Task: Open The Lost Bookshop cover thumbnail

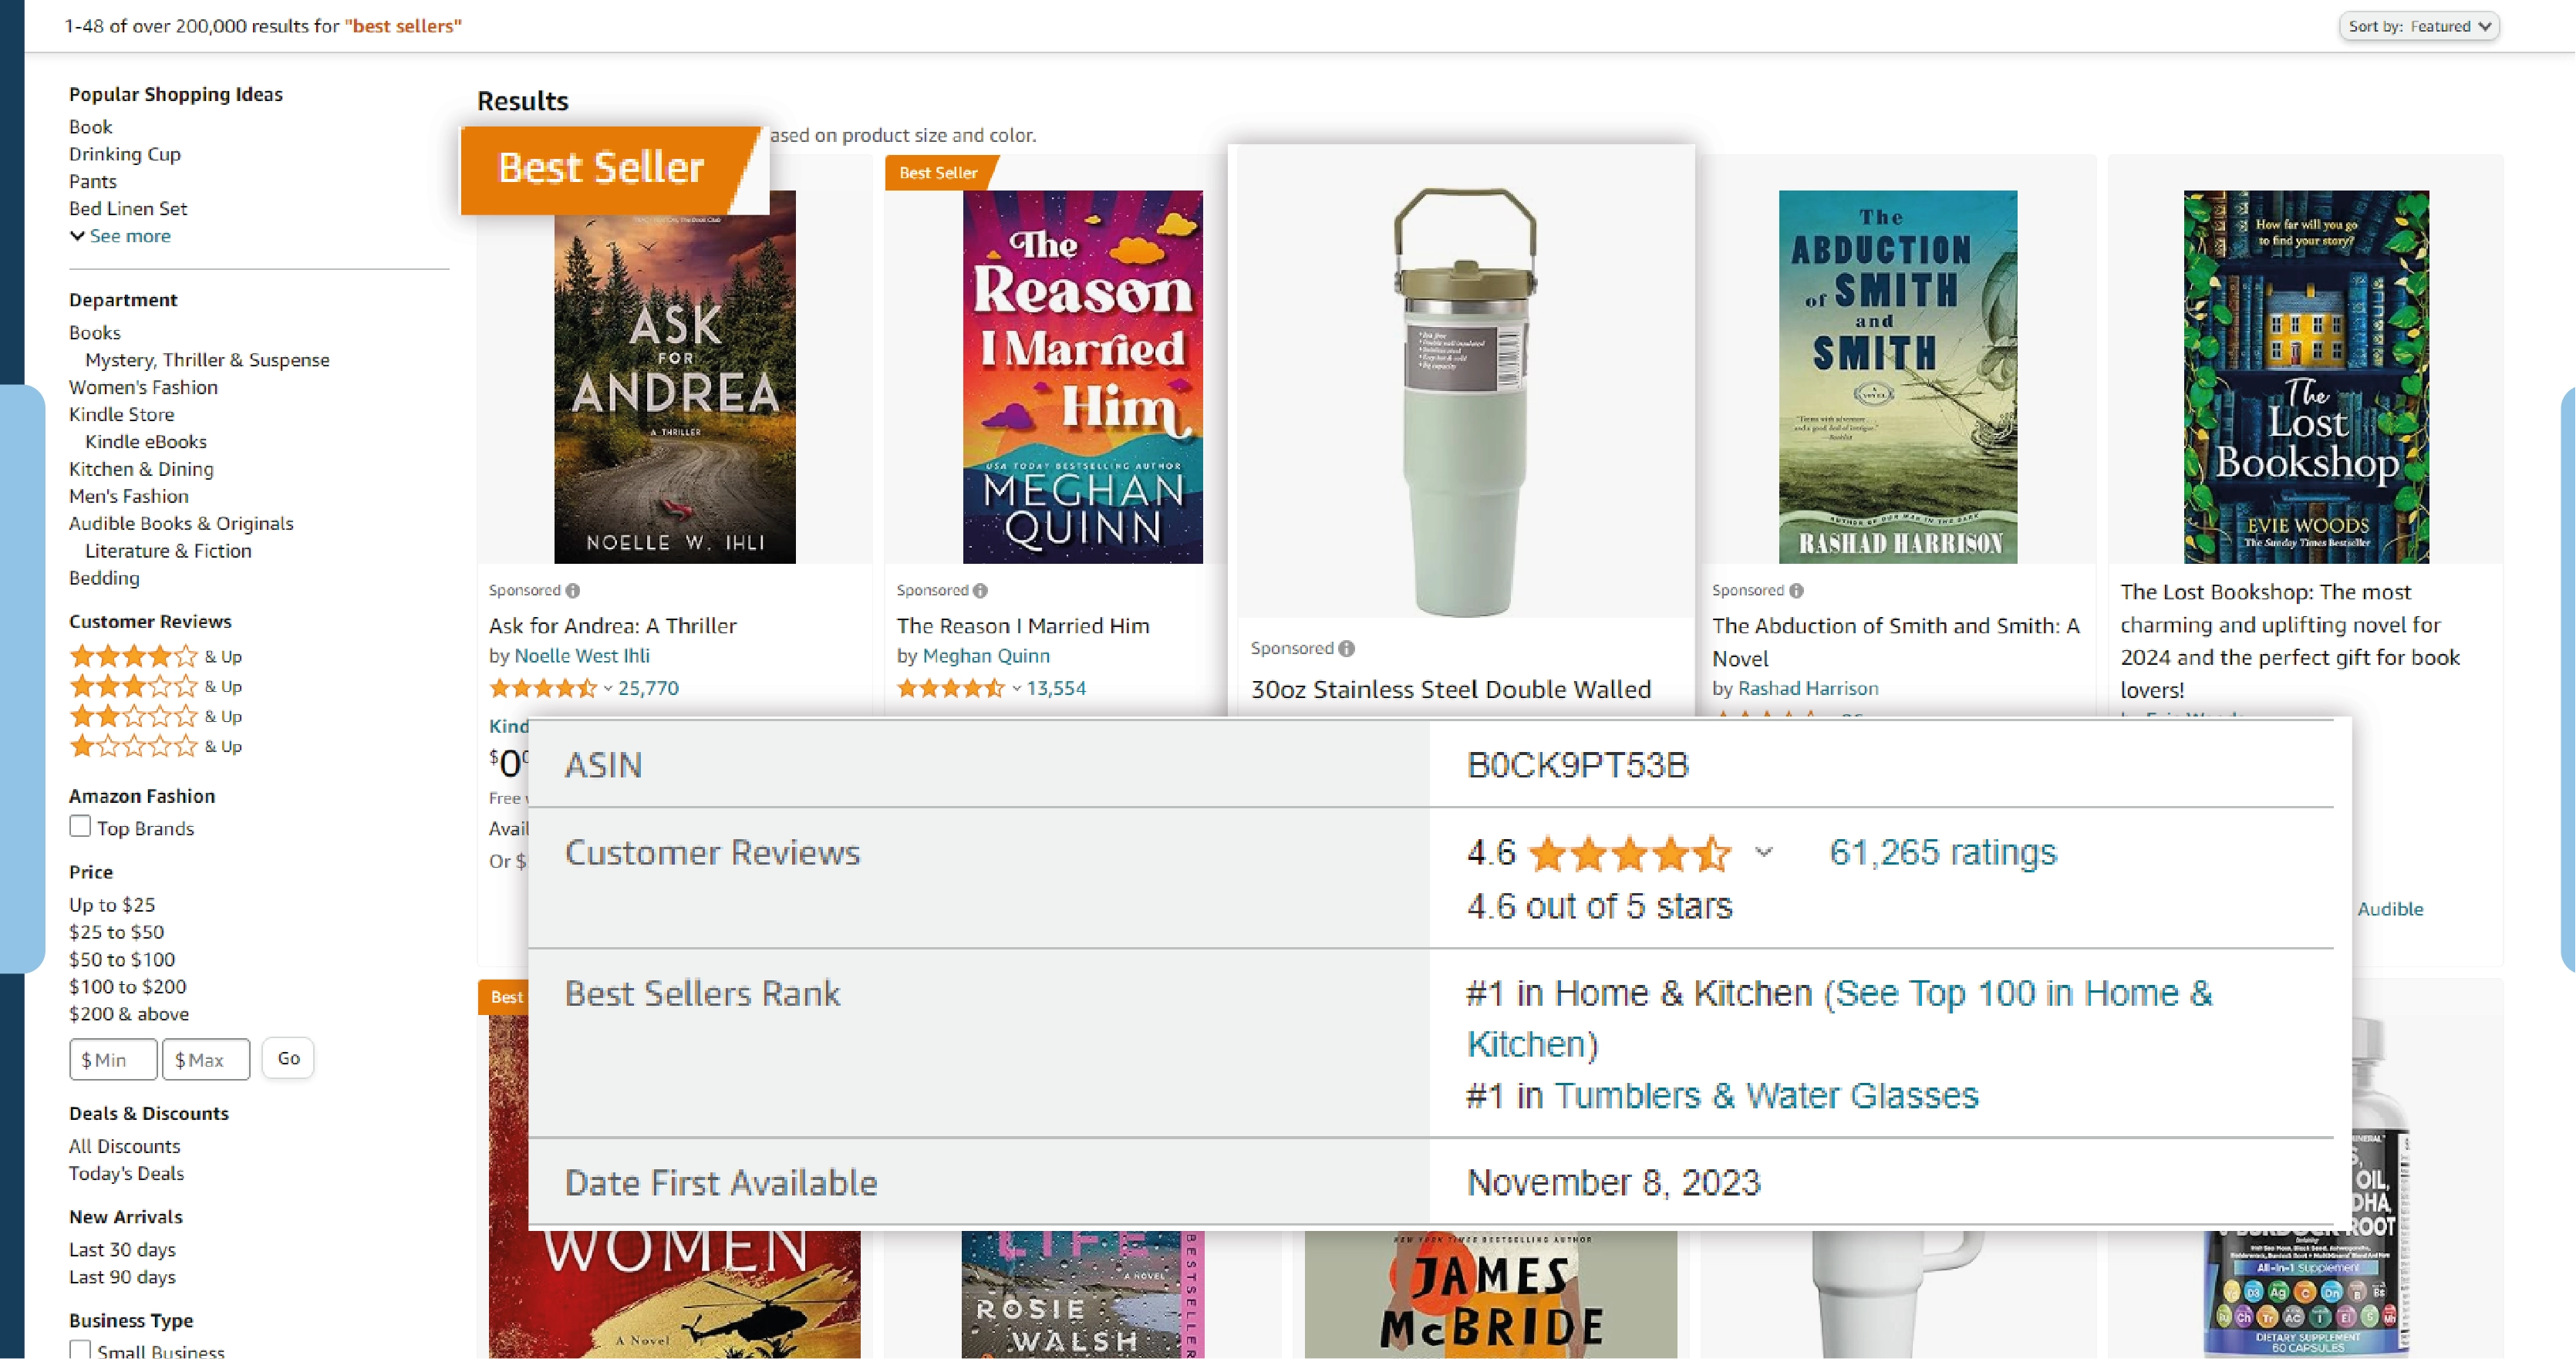Action: pyautogui.click(x=2305, y=376)
